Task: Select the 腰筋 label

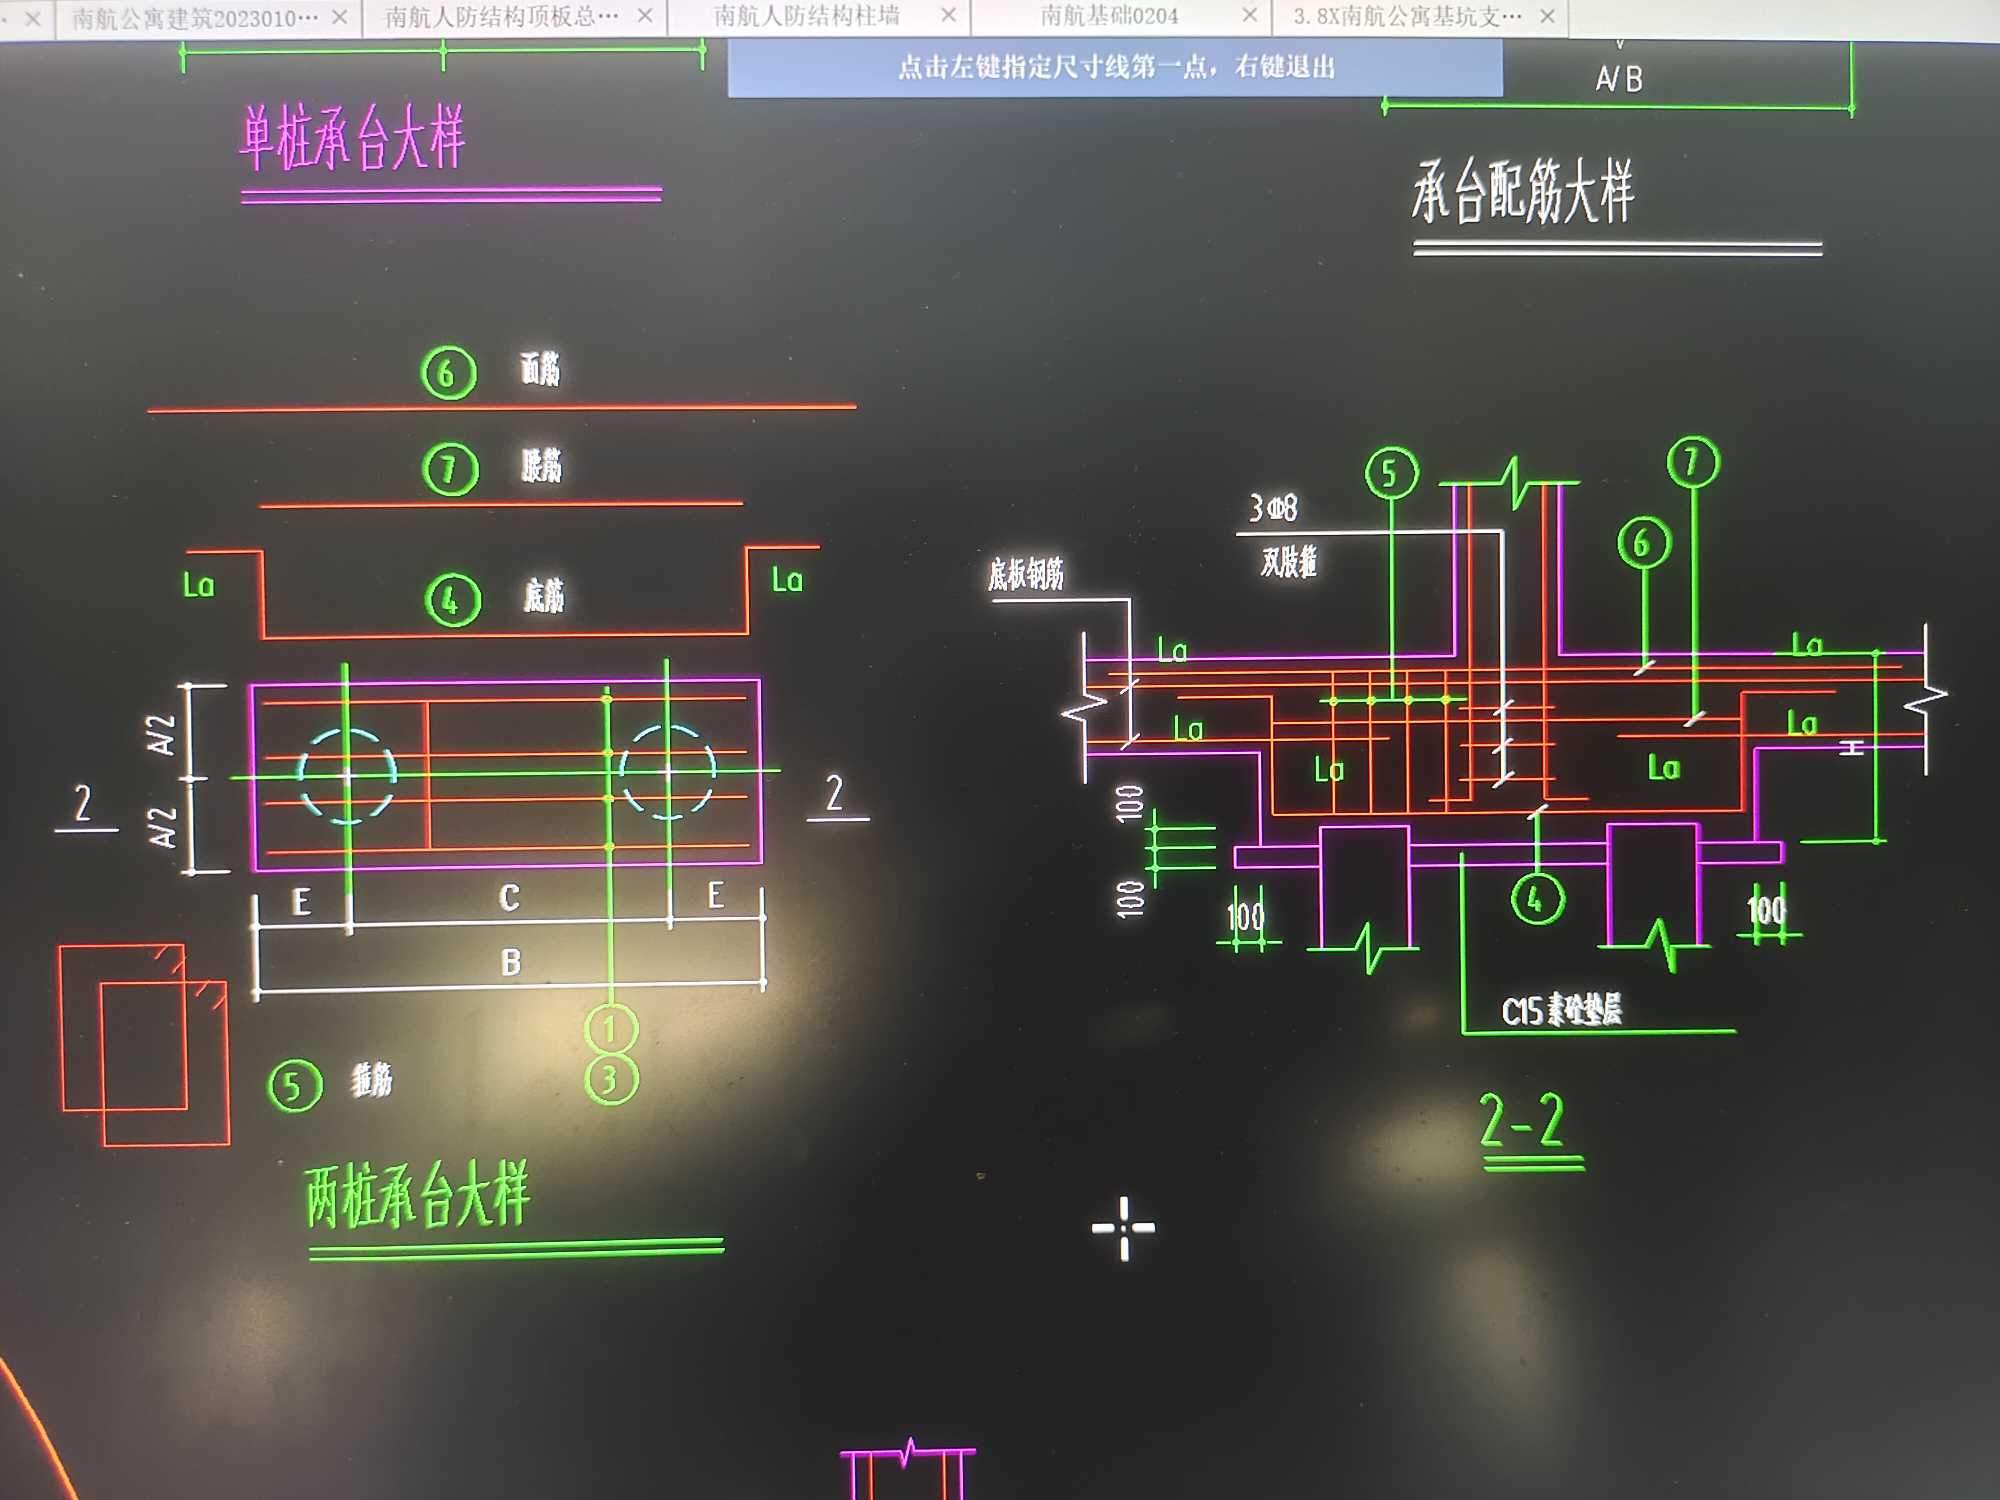Action: (x=541, y=466)
